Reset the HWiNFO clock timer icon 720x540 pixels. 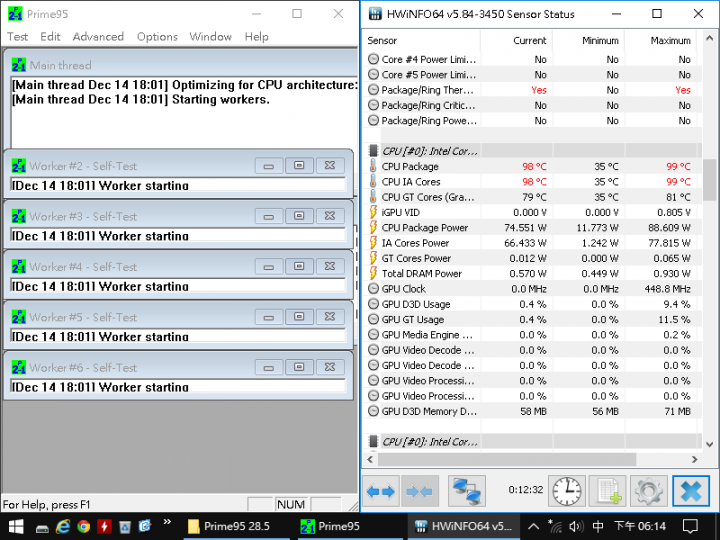point(567,491)
